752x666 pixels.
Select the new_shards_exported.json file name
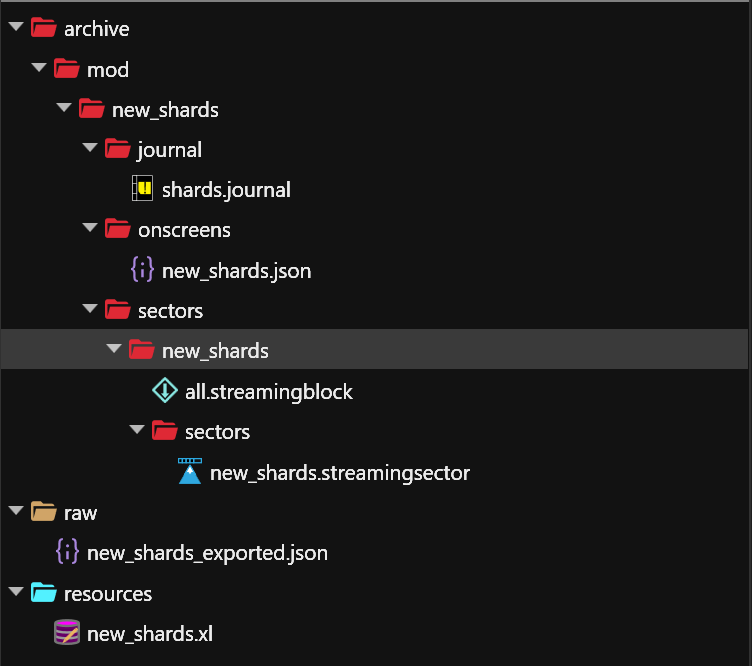pyautogui.click(x=207, y=552)
